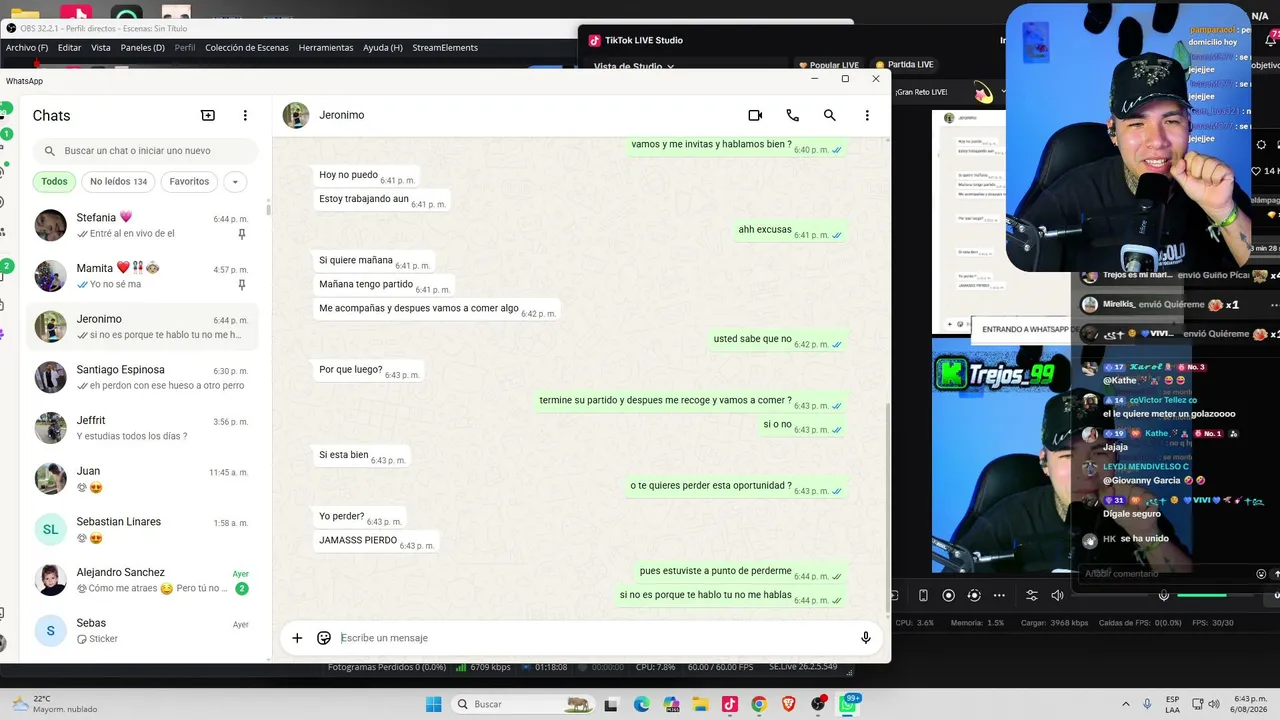Click the WhatsApp taskbar icon

[x=848, y=704]
